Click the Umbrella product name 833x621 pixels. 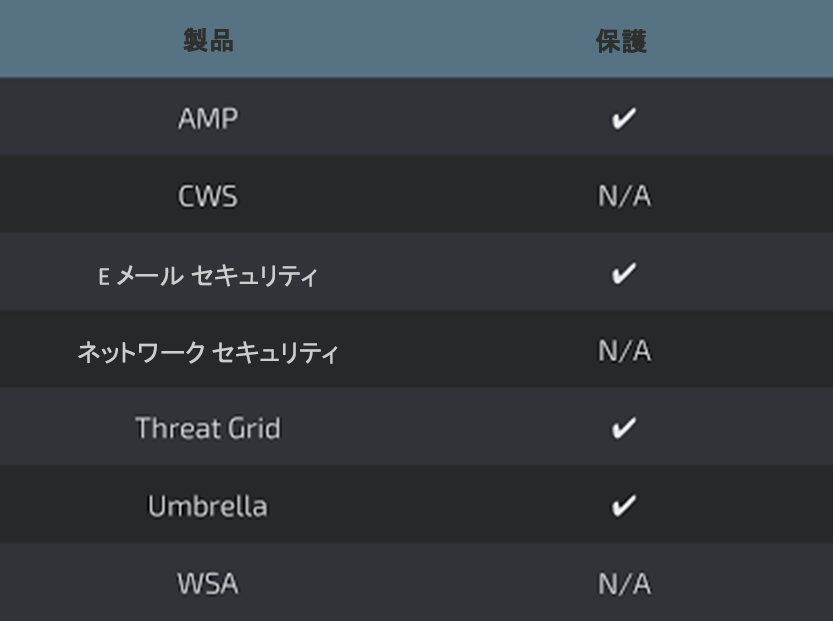point(208,506)
